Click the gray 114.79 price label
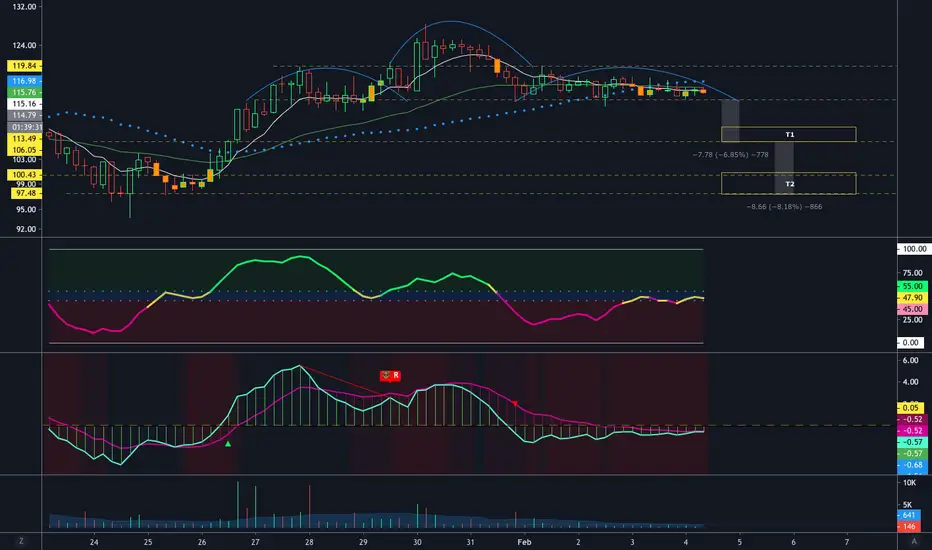 24,115
